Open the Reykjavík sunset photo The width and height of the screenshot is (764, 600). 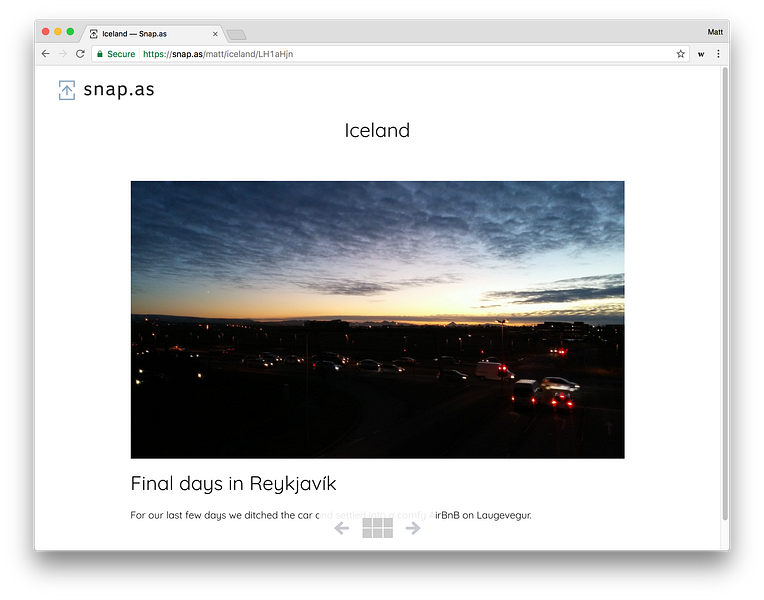coord(378,320)
